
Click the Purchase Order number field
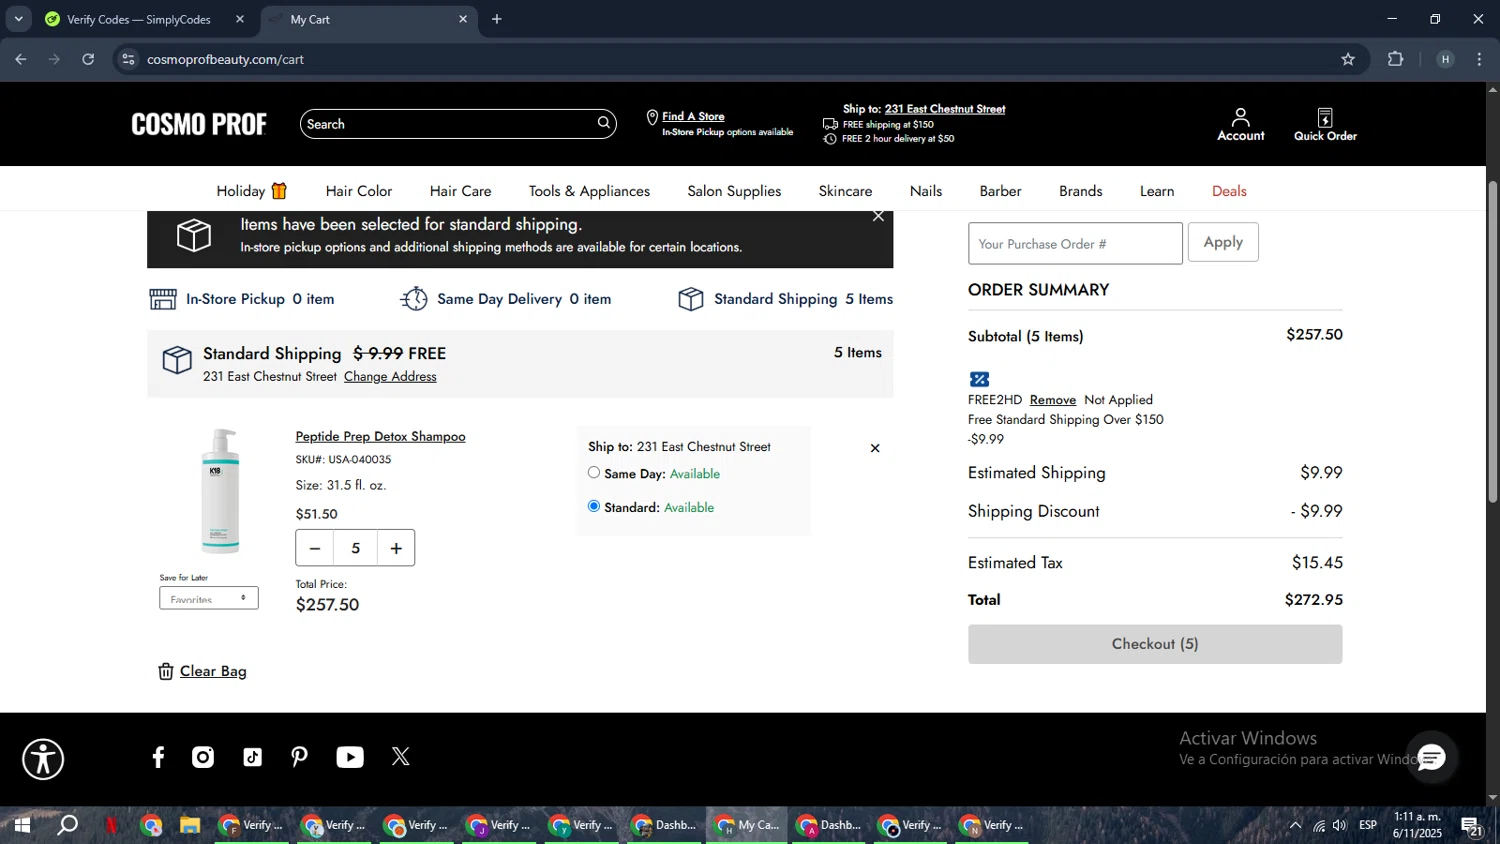click(1074, 244)
